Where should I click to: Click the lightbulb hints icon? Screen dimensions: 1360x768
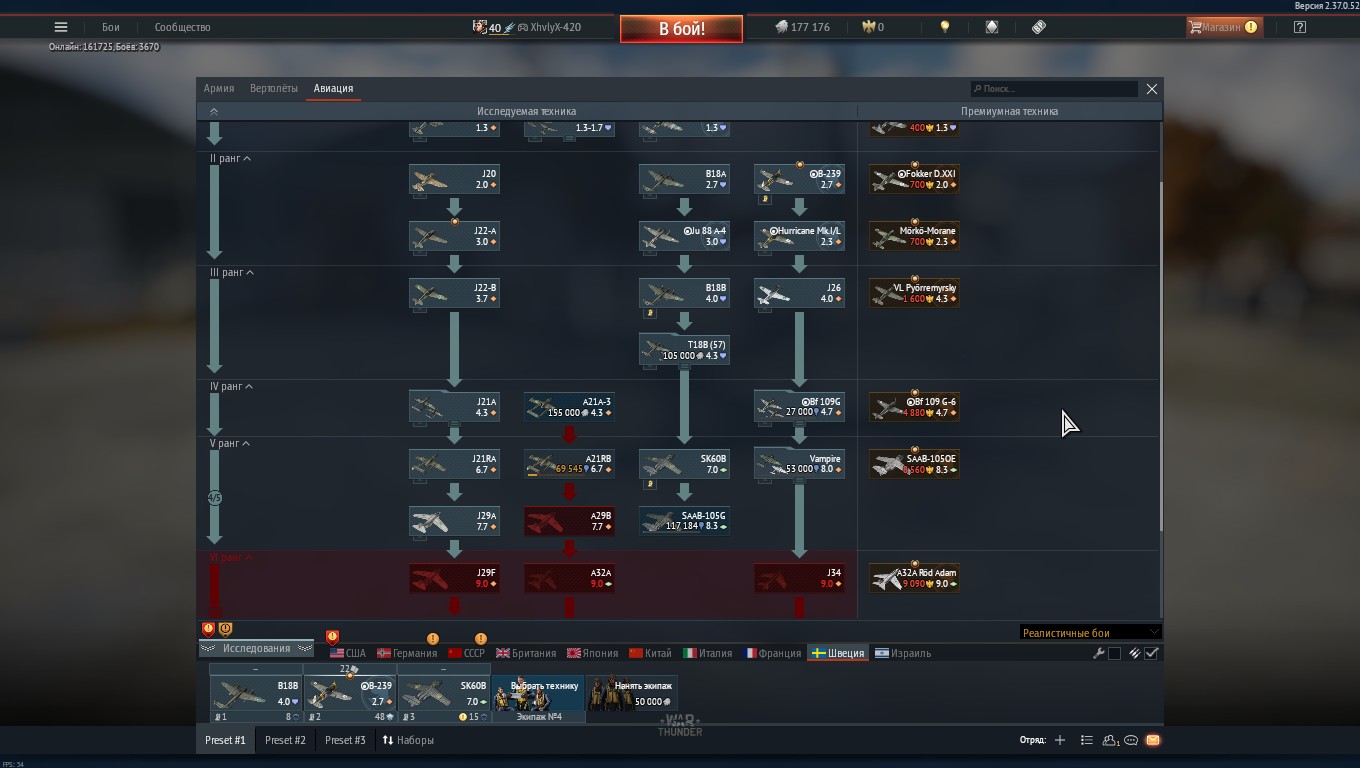tap(944, 27)
